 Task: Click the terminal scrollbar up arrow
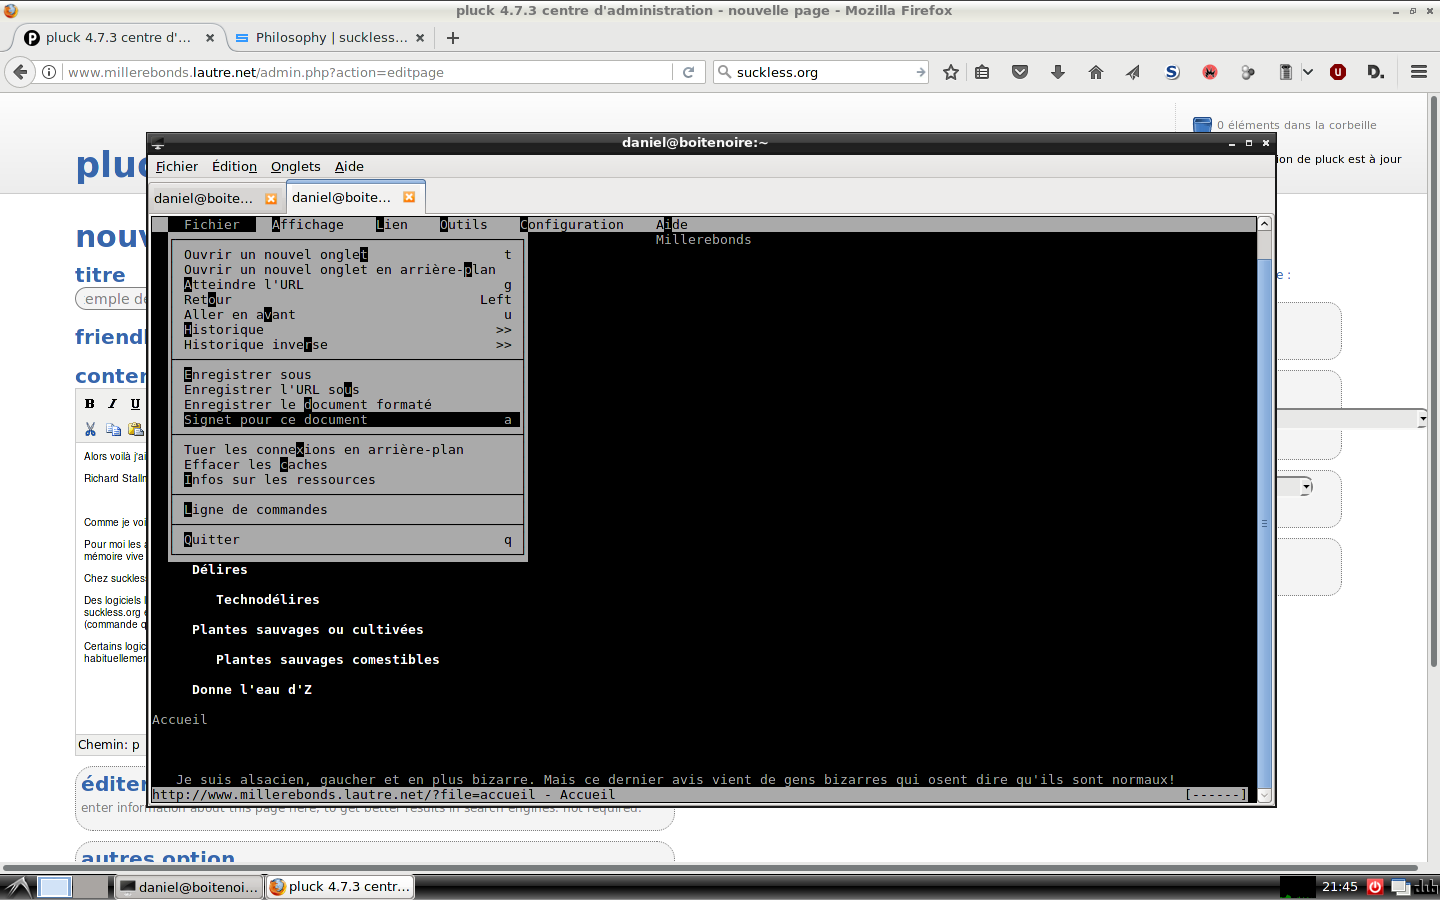point(1264,224)
